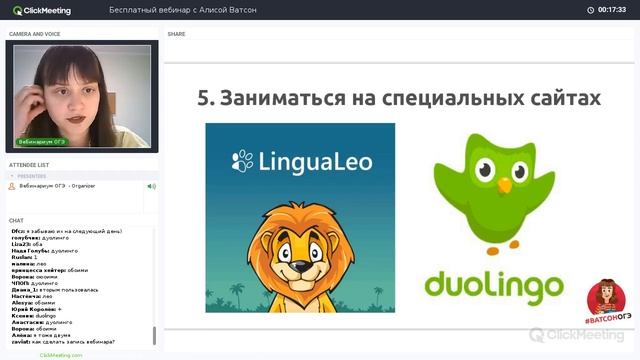The height and width of the screenshot is (360, 640).
Task: Click the chat message from Alesya
Action: coord(33,303)
